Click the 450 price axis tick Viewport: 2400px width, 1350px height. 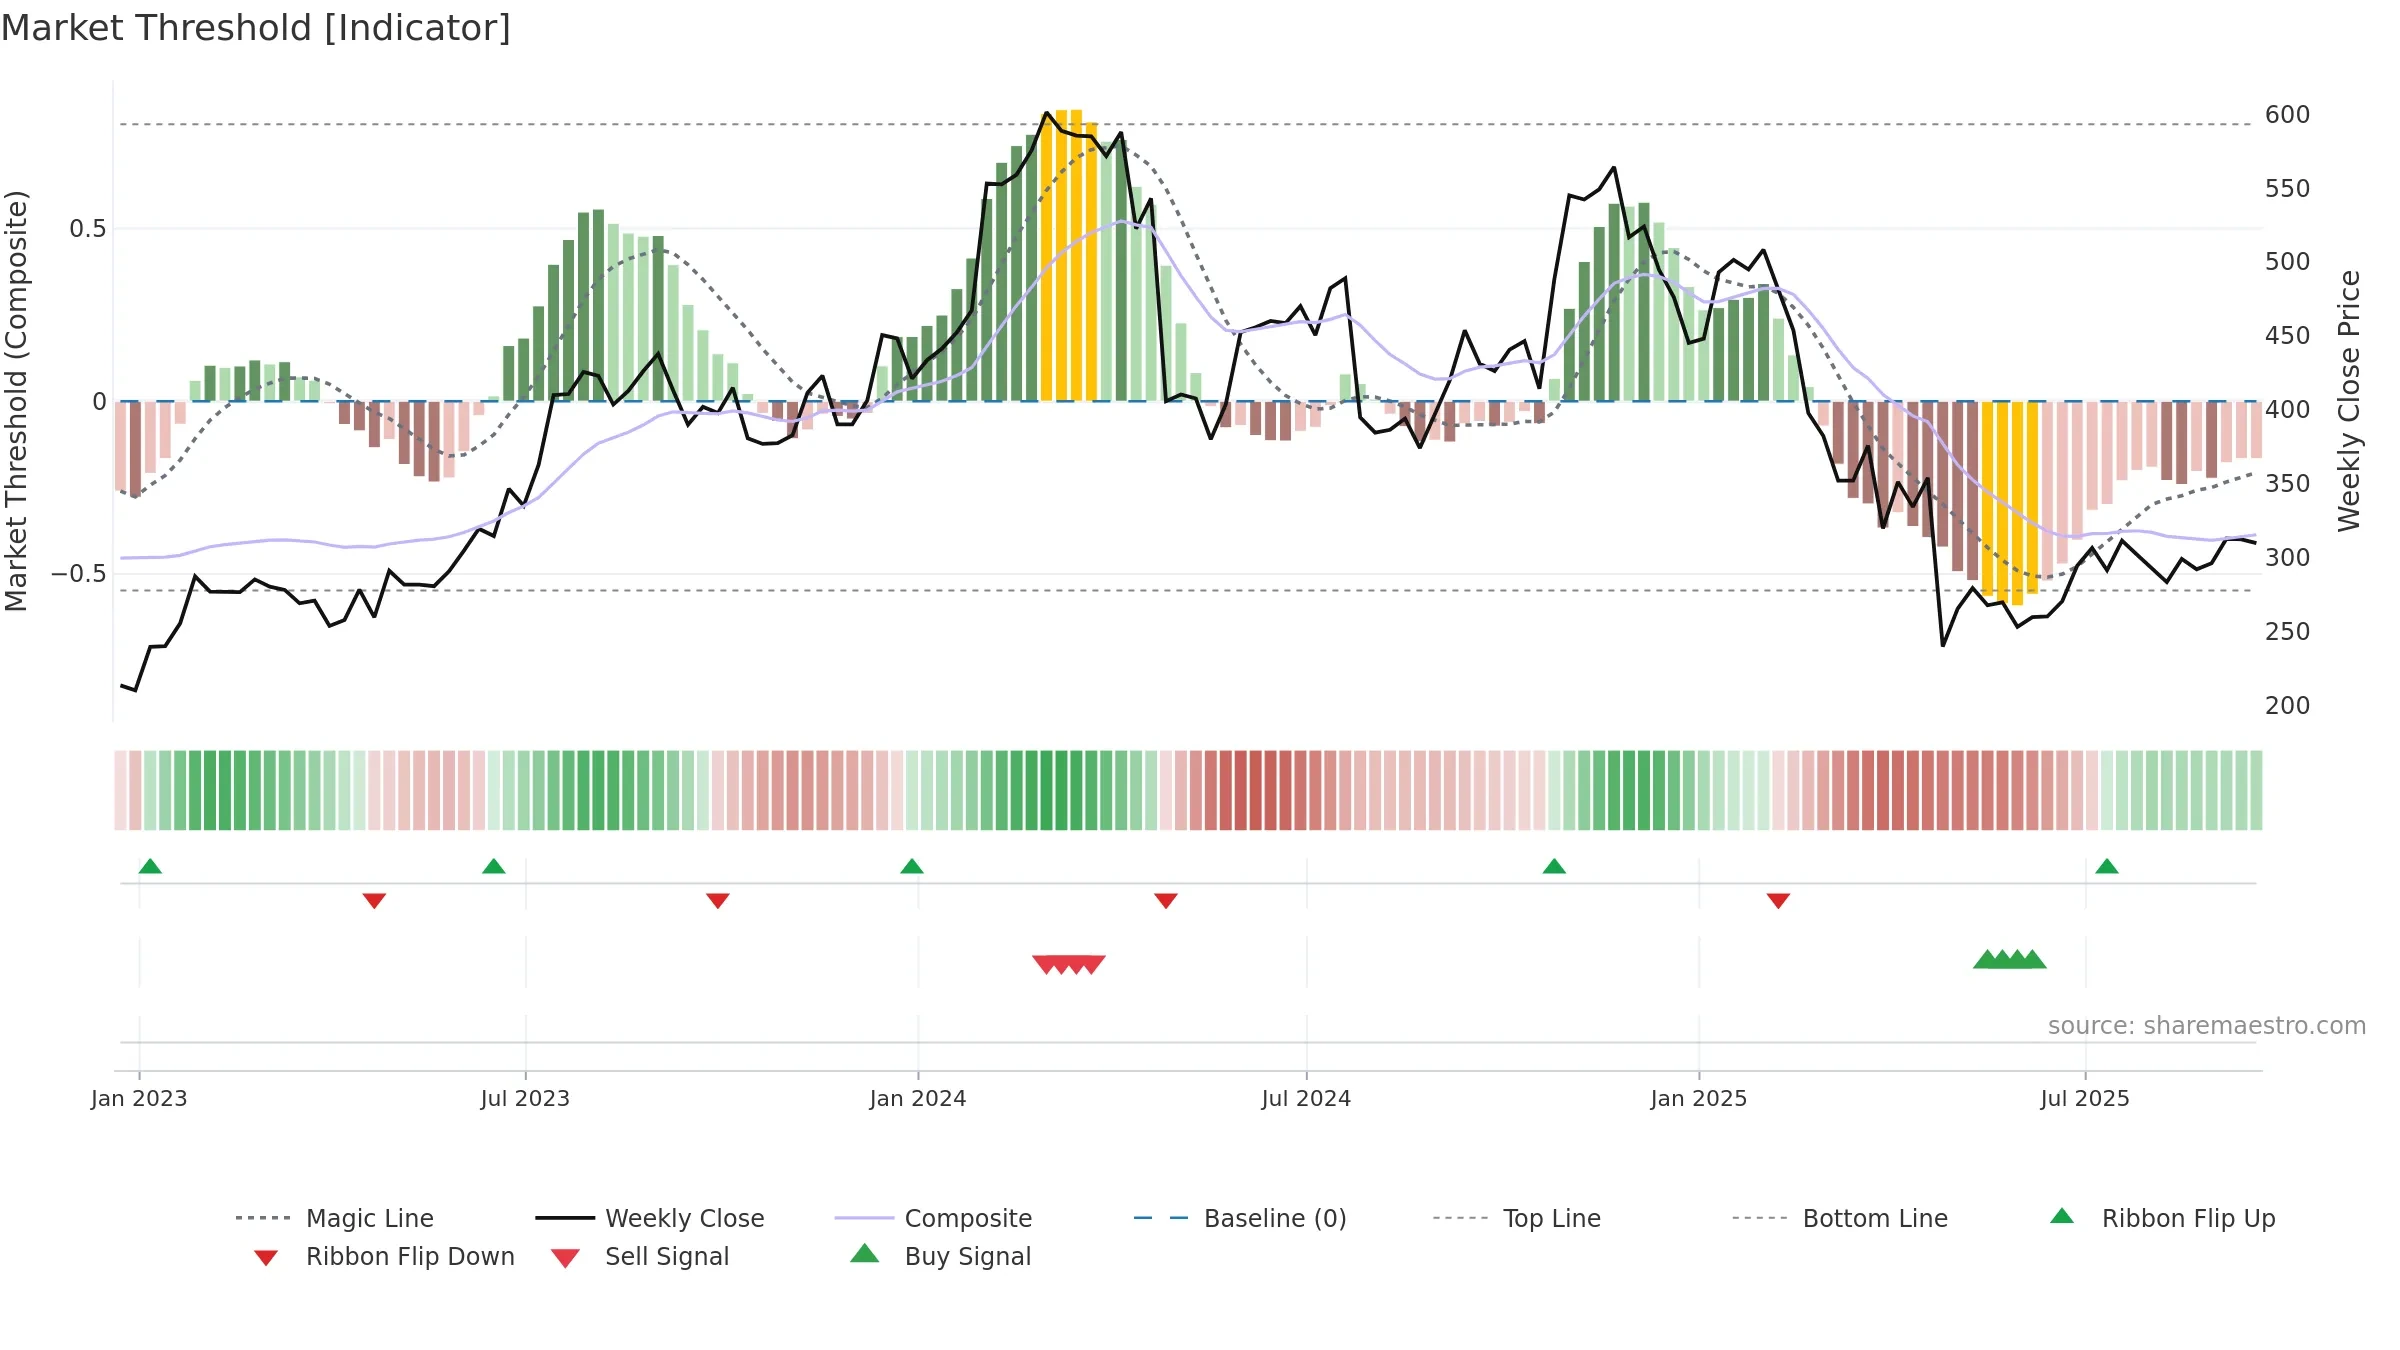[x=2288, y=336]
